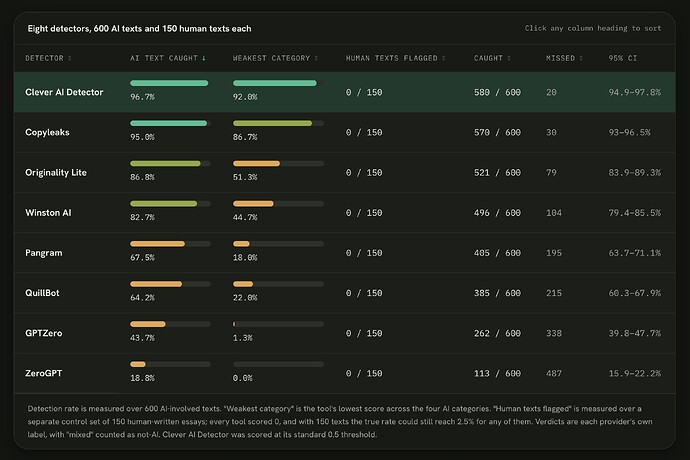
Task: Click QuillBot's 64.2% detection bar
Action: pos(170,284)
